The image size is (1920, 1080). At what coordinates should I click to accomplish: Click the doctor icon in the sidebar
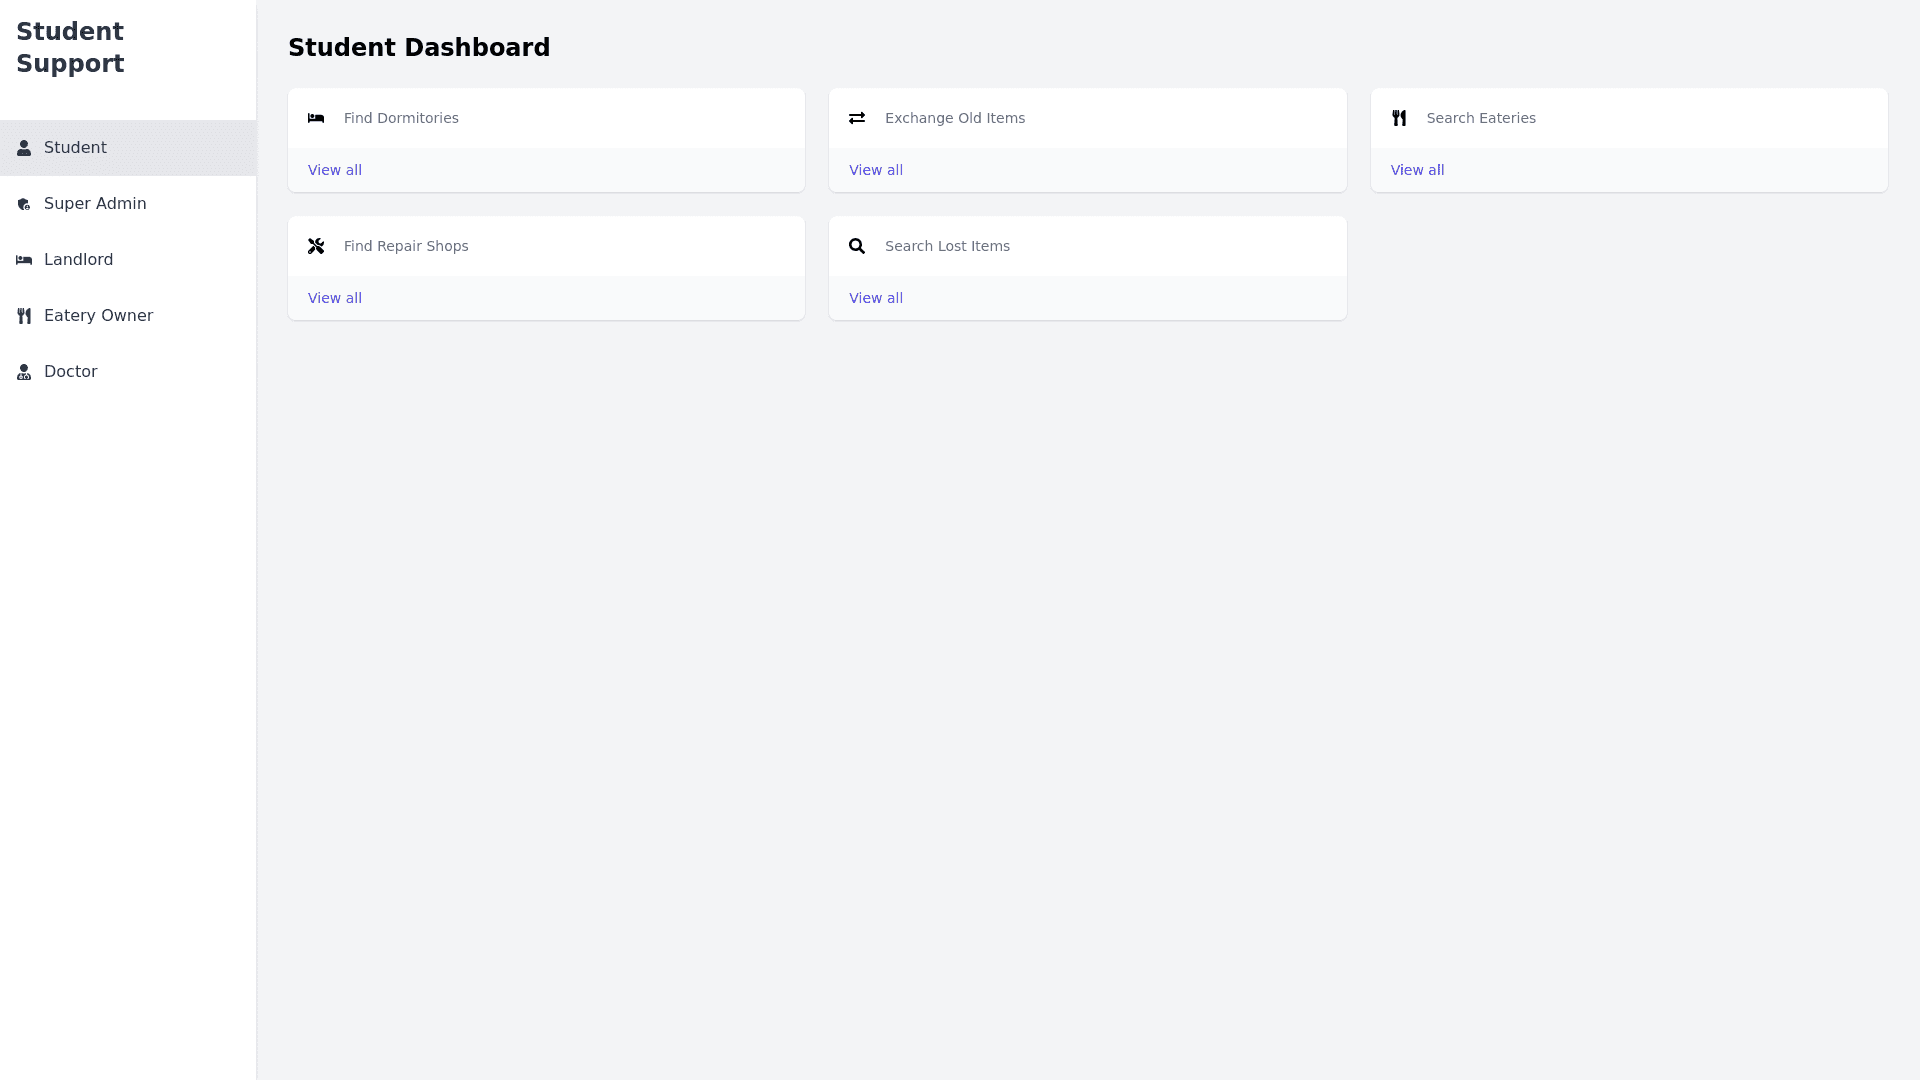click(24, 372)
